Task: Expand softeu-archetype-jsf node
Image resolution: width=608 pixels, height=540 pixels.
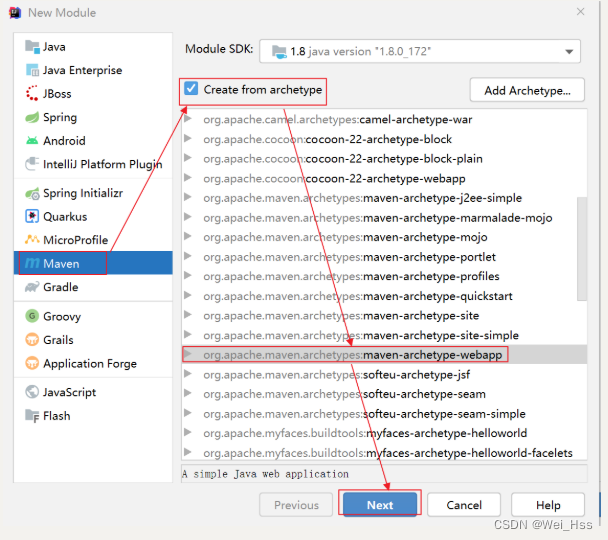Action: tap(188, 374)
